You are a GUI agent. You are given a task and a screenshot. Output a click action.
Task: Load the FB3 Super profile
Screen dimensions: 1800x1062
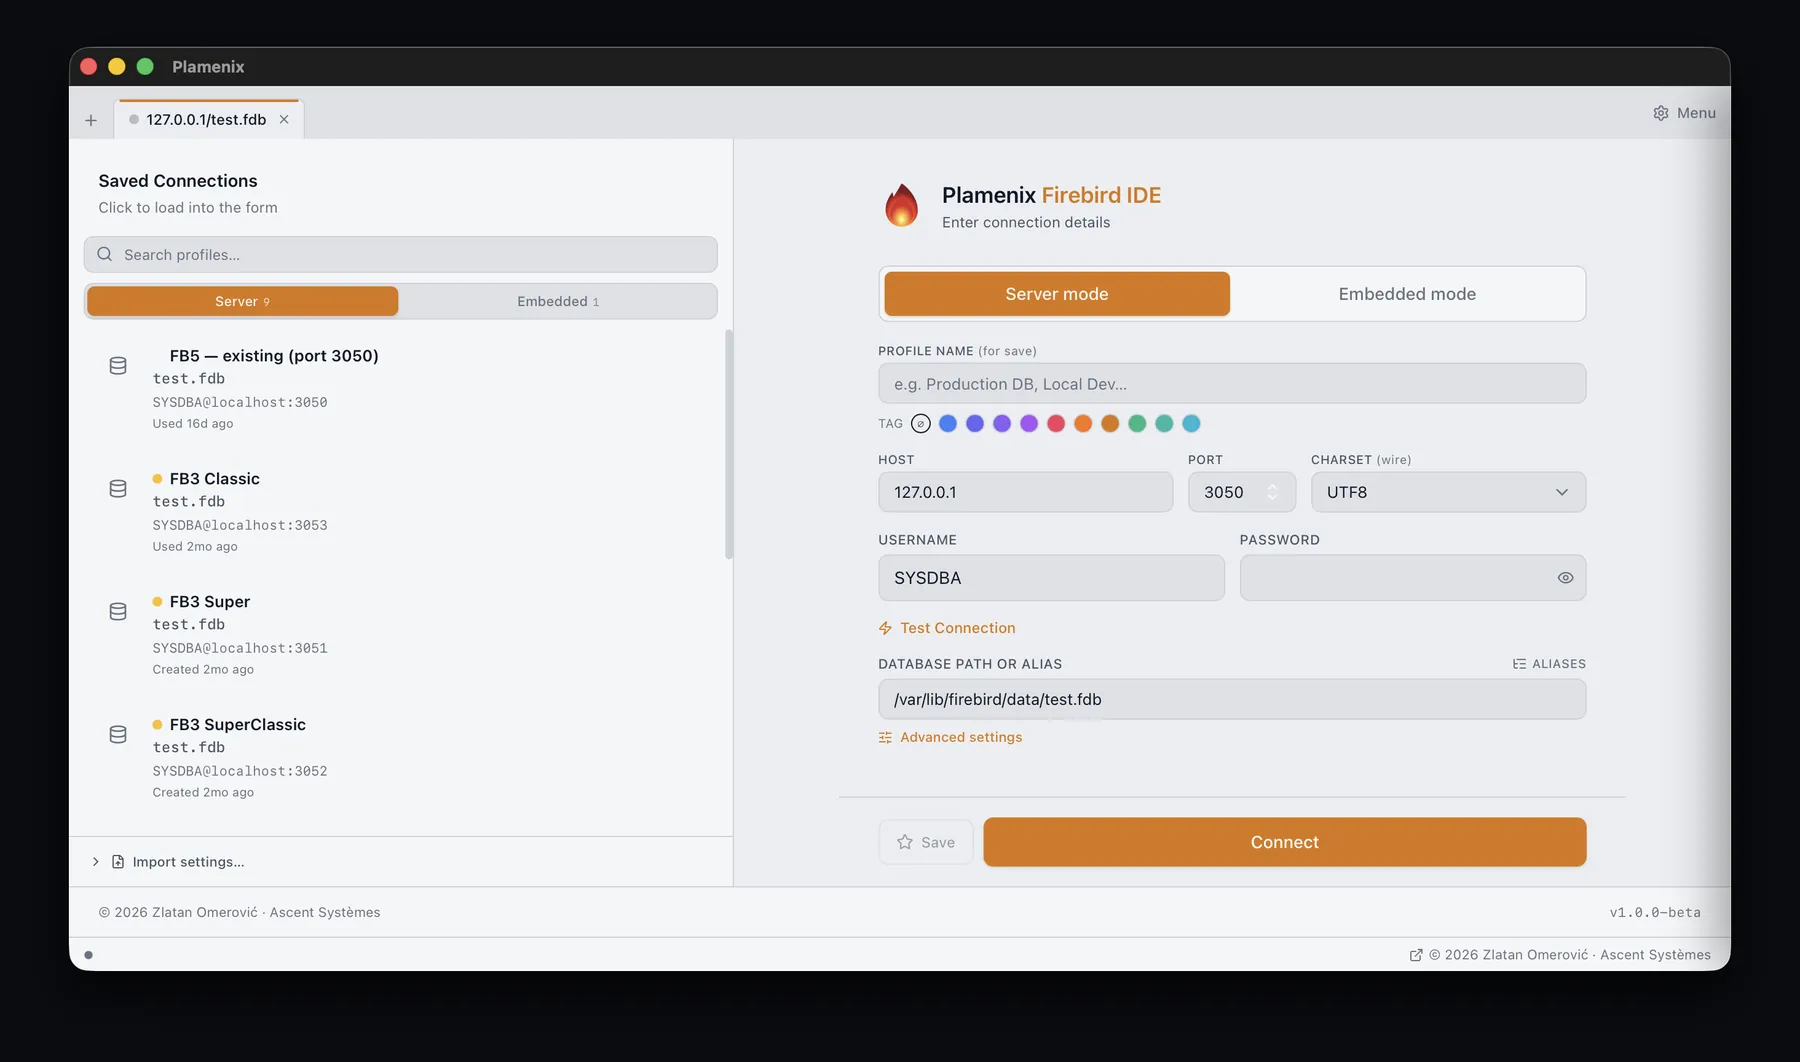coord(400,635)
